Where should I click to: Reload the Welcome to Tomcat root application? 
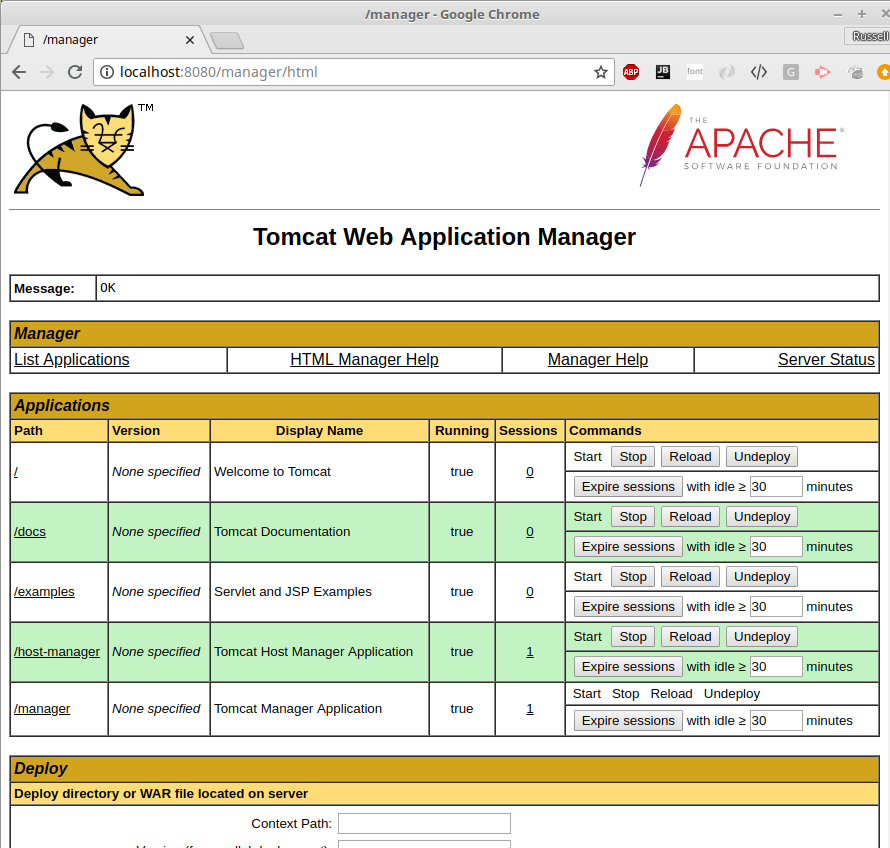[690, 456]
